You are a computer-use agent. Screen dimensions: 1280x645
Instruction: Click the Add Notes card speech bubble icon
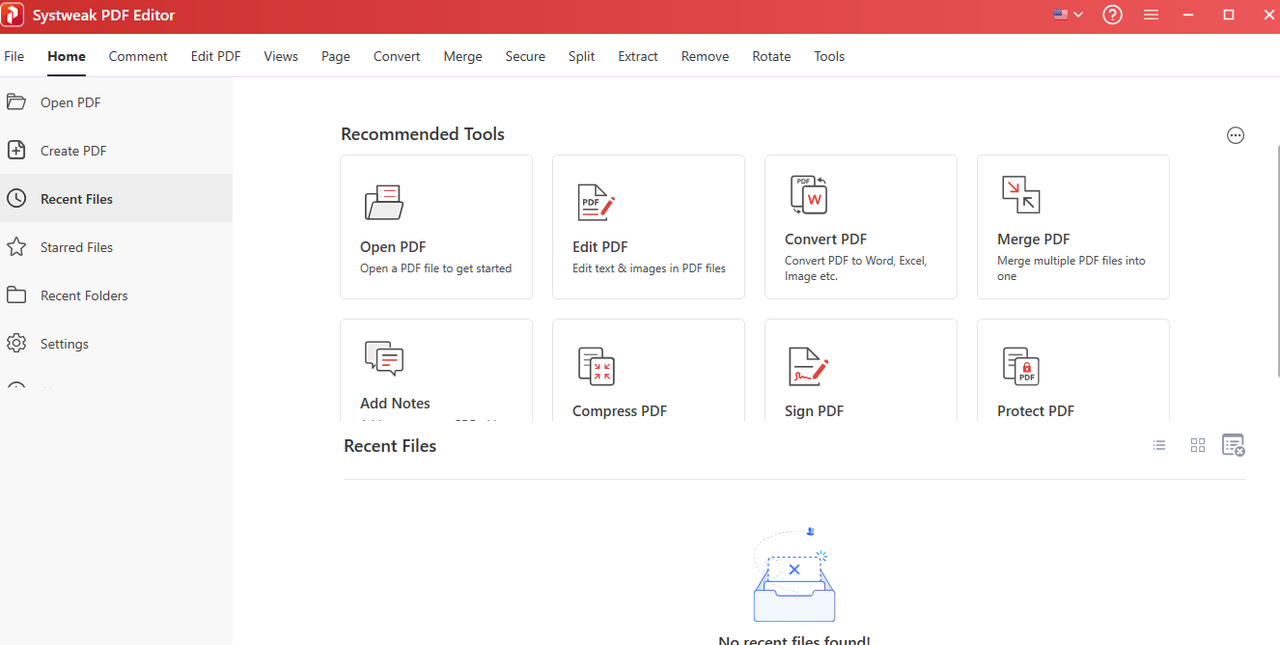point(384,358)
